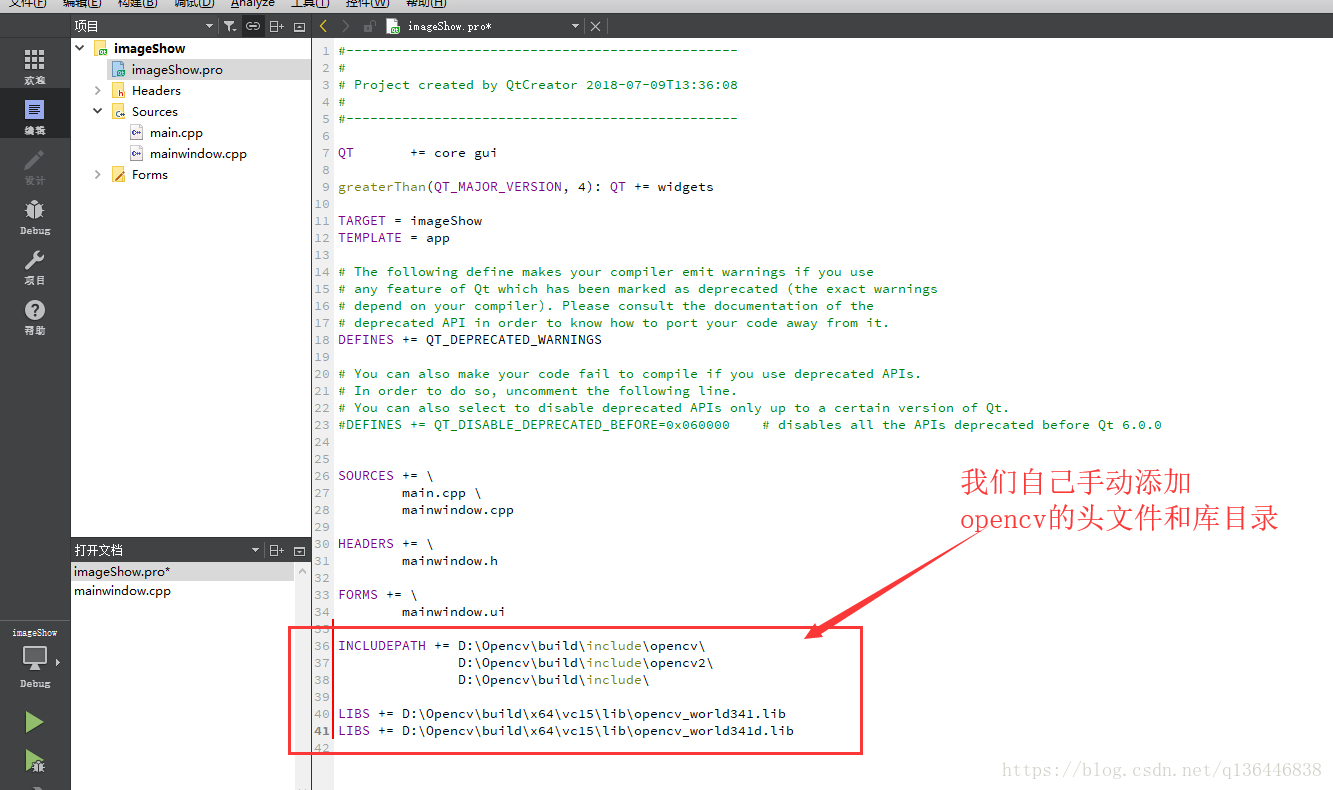Close the Projects side panel

click(299, 26)
